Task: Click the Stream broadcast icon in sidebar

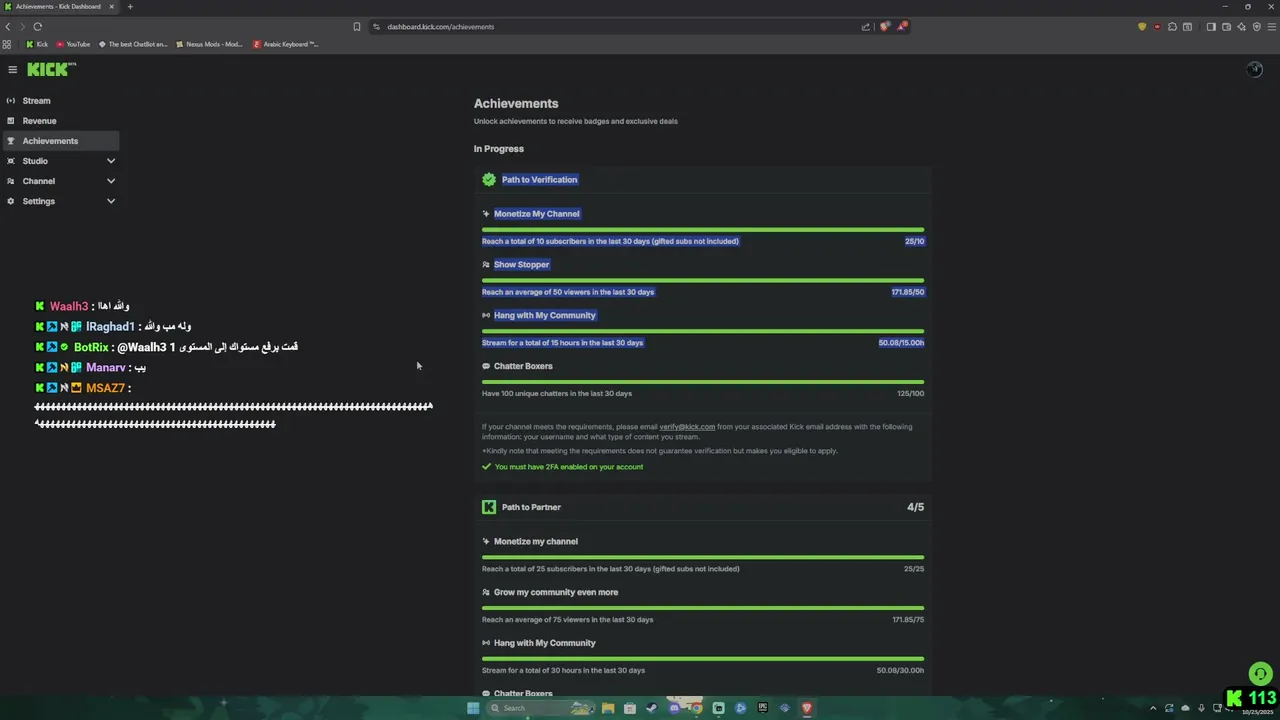Action: click(11, 101)
